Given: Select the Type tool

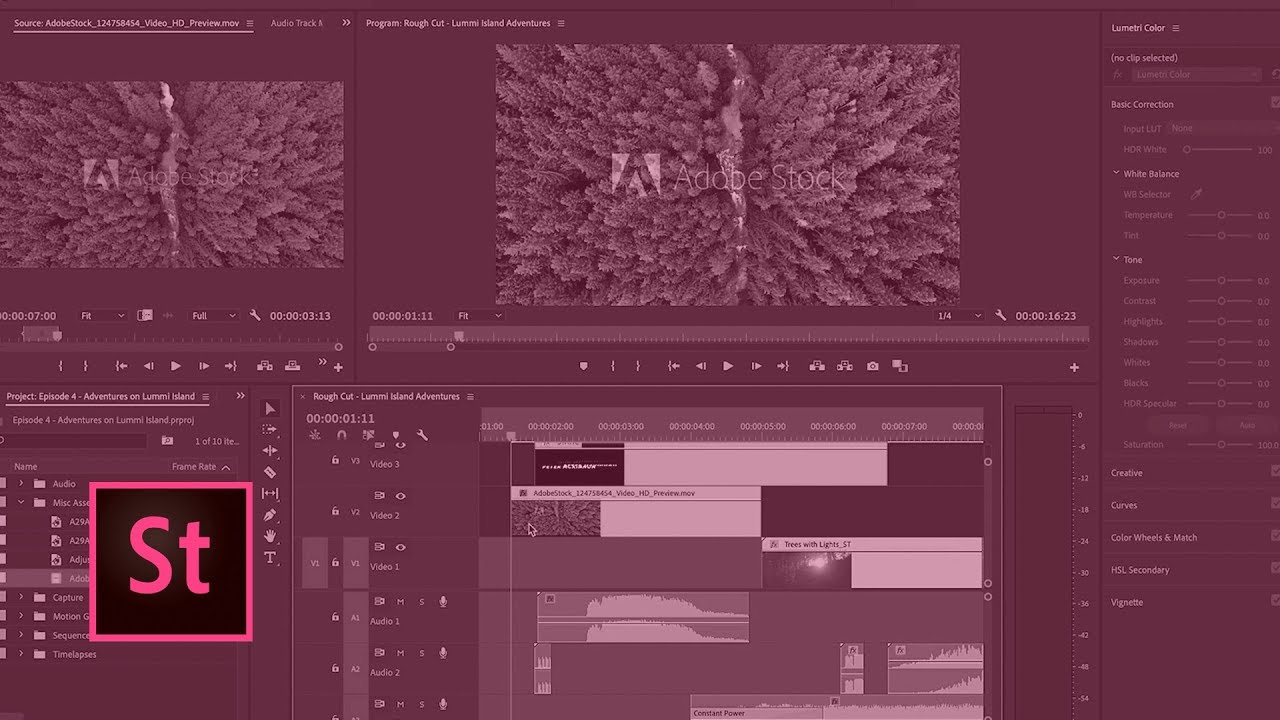Looking at the screenshot, I should [270, 558].
